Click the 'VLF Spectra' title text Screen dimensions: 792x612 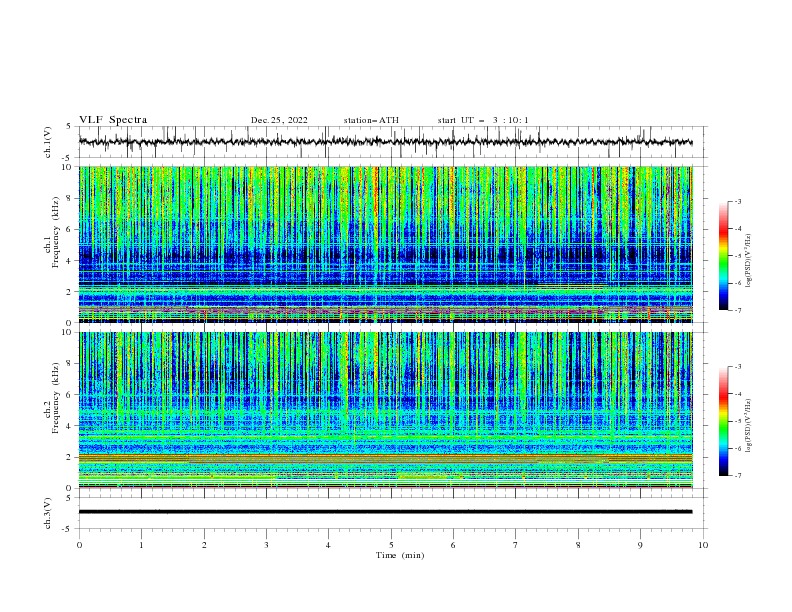(x=113, y=120)
